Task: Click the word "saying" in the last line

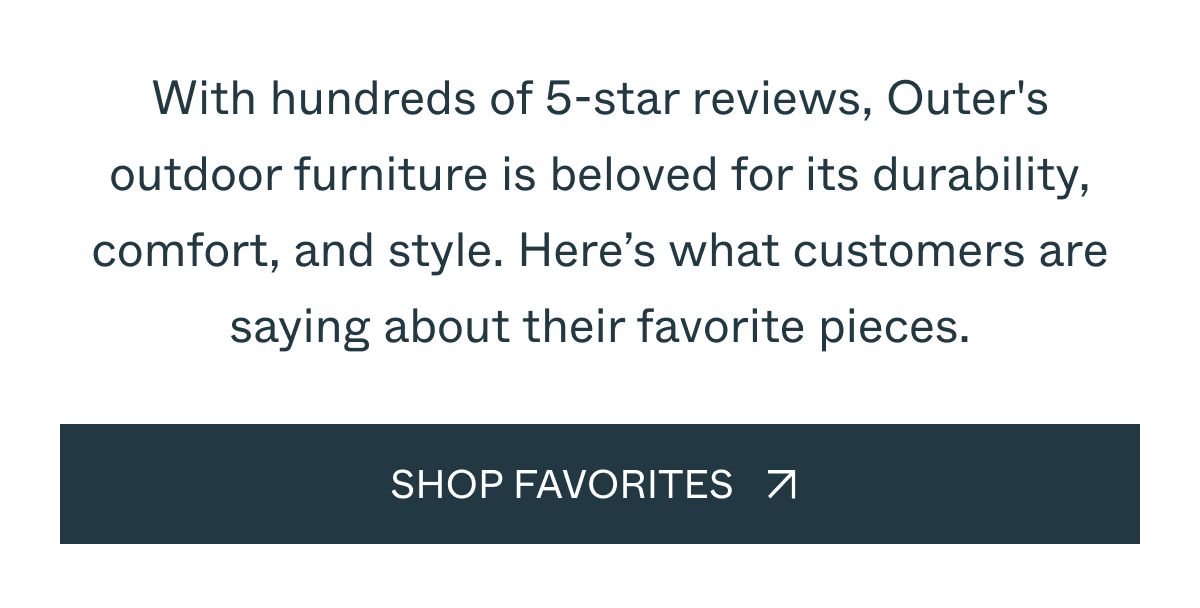Action: tap(300, 328)
